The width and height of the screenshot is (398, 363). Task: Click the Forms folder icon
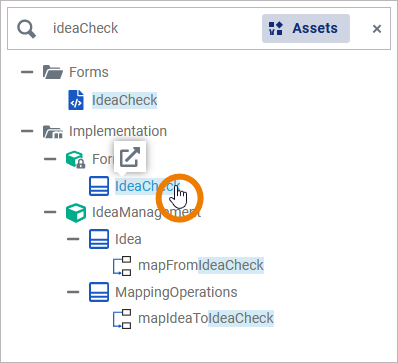pyautogui.click(x=53, y=72)
